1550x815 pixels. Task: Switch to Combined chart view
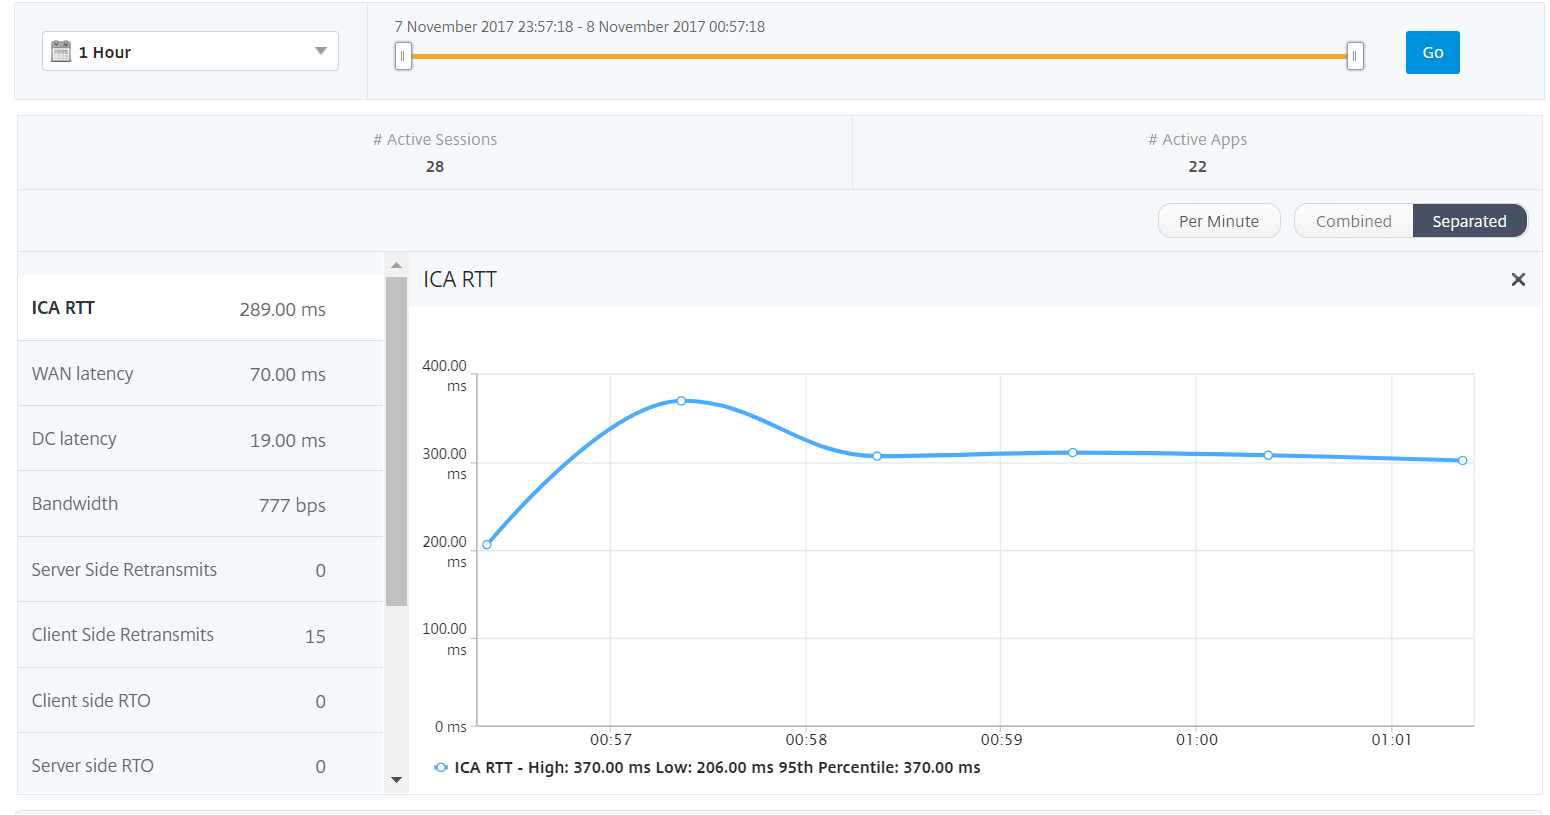point(1353,220)
